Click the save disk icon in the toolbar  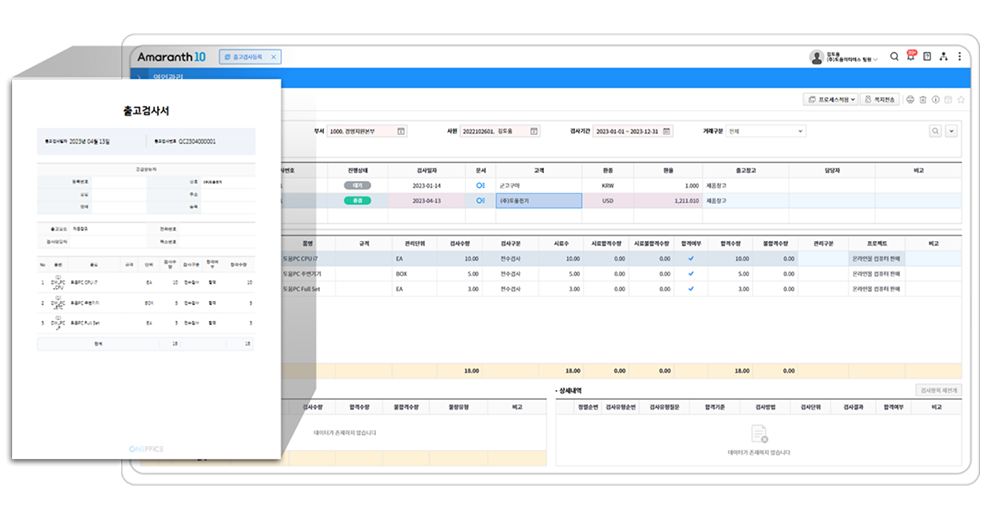pyautogui.click(x=948, y=100)
